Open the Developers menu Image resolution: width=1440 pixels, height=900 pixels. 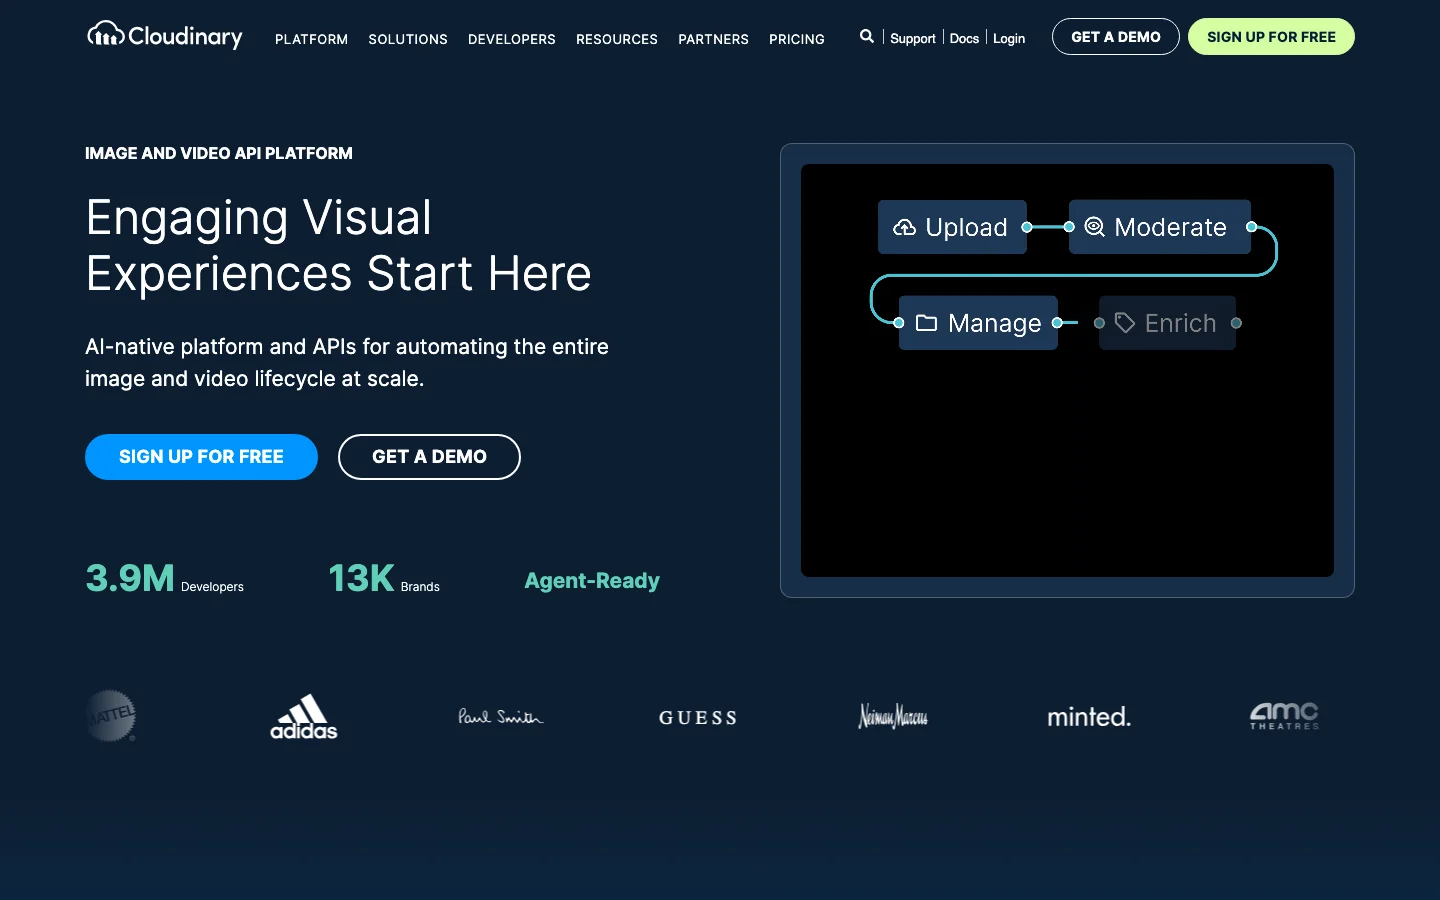point(512,39)
